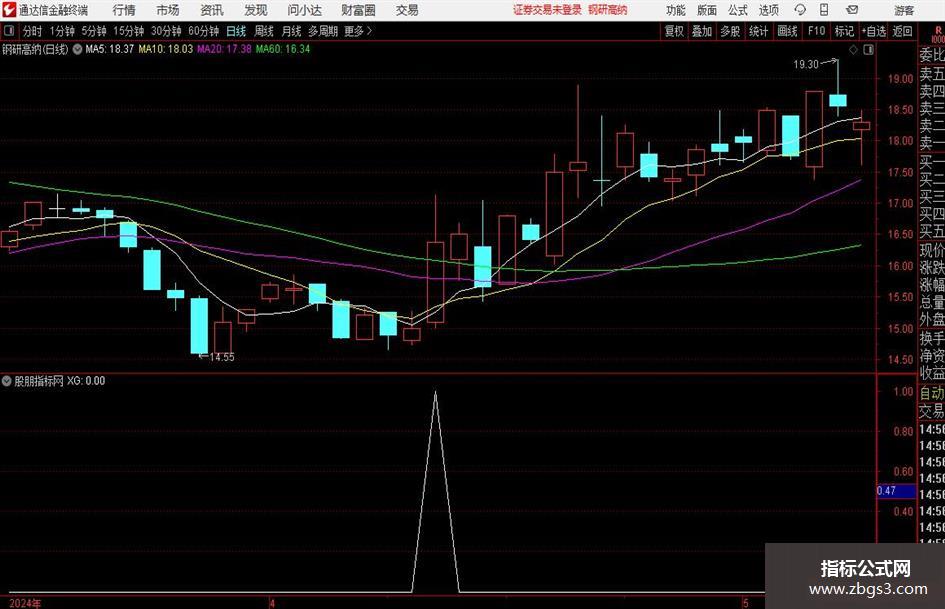Expand the main chart indicator menu arrow
This screenshot has height=609, width=945.
point(77,49)
